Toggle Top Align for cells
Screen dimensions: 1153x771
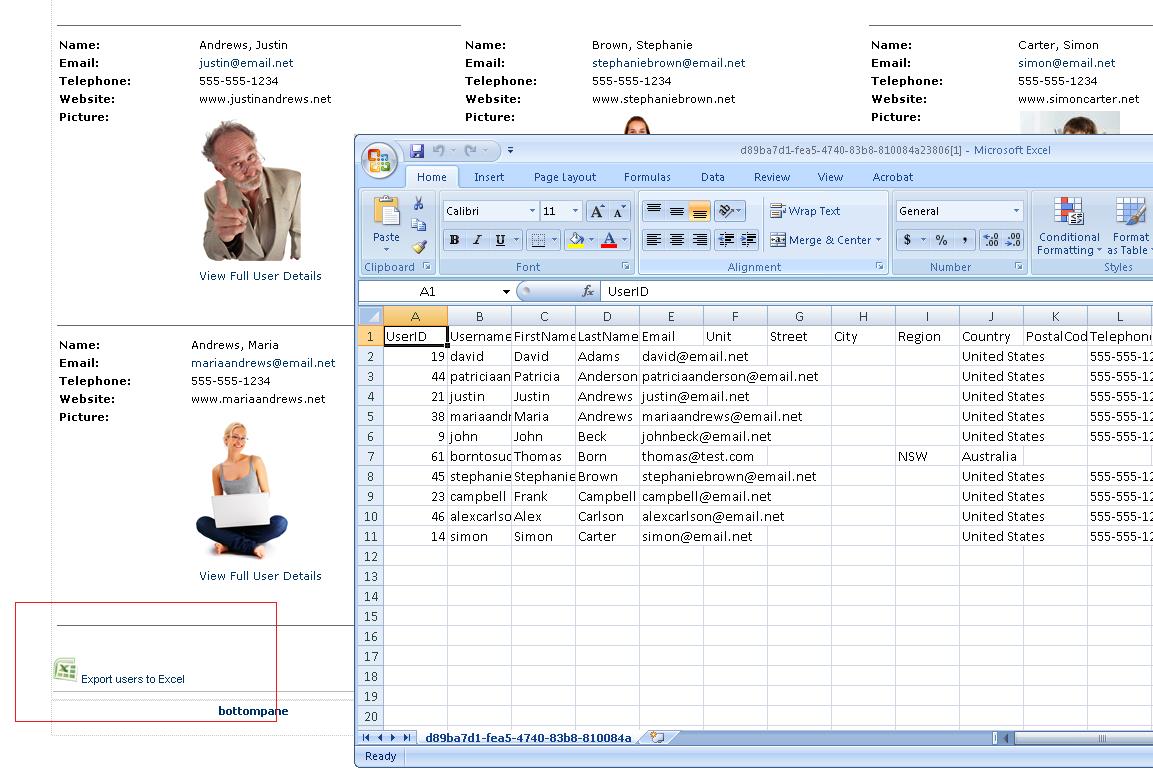pos(653,211)
